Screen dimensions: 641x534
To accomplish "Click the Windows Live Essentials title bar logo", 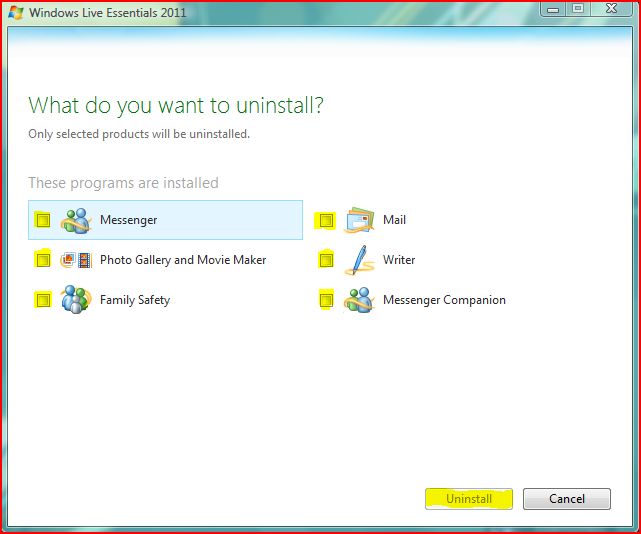I will click(16, 12).
